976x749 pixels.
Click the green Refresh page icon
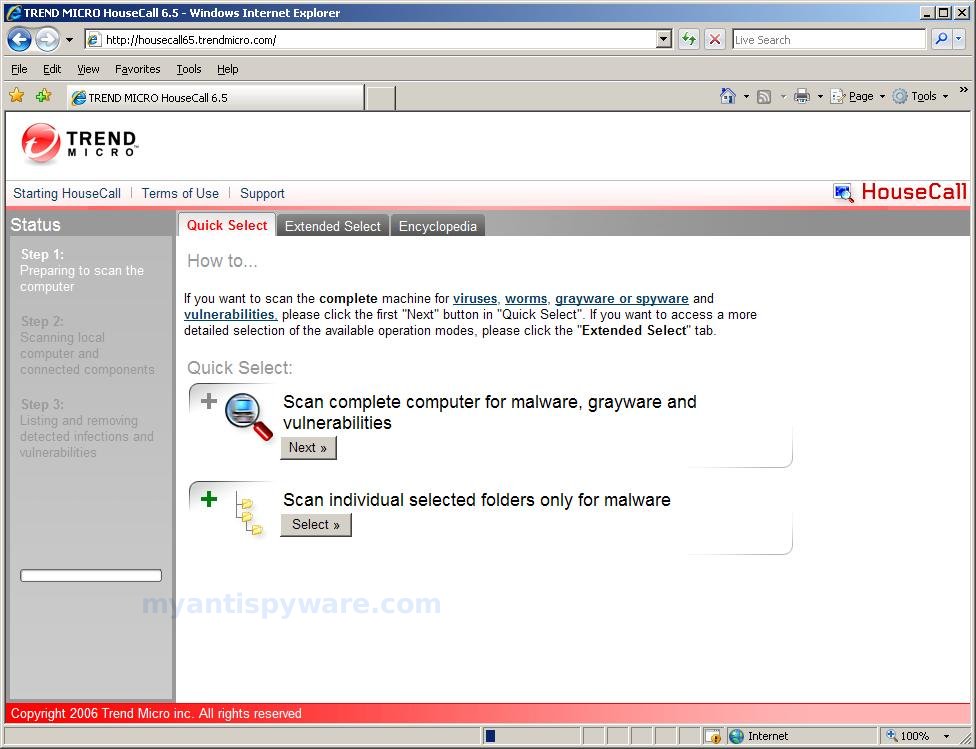(689, 40)
